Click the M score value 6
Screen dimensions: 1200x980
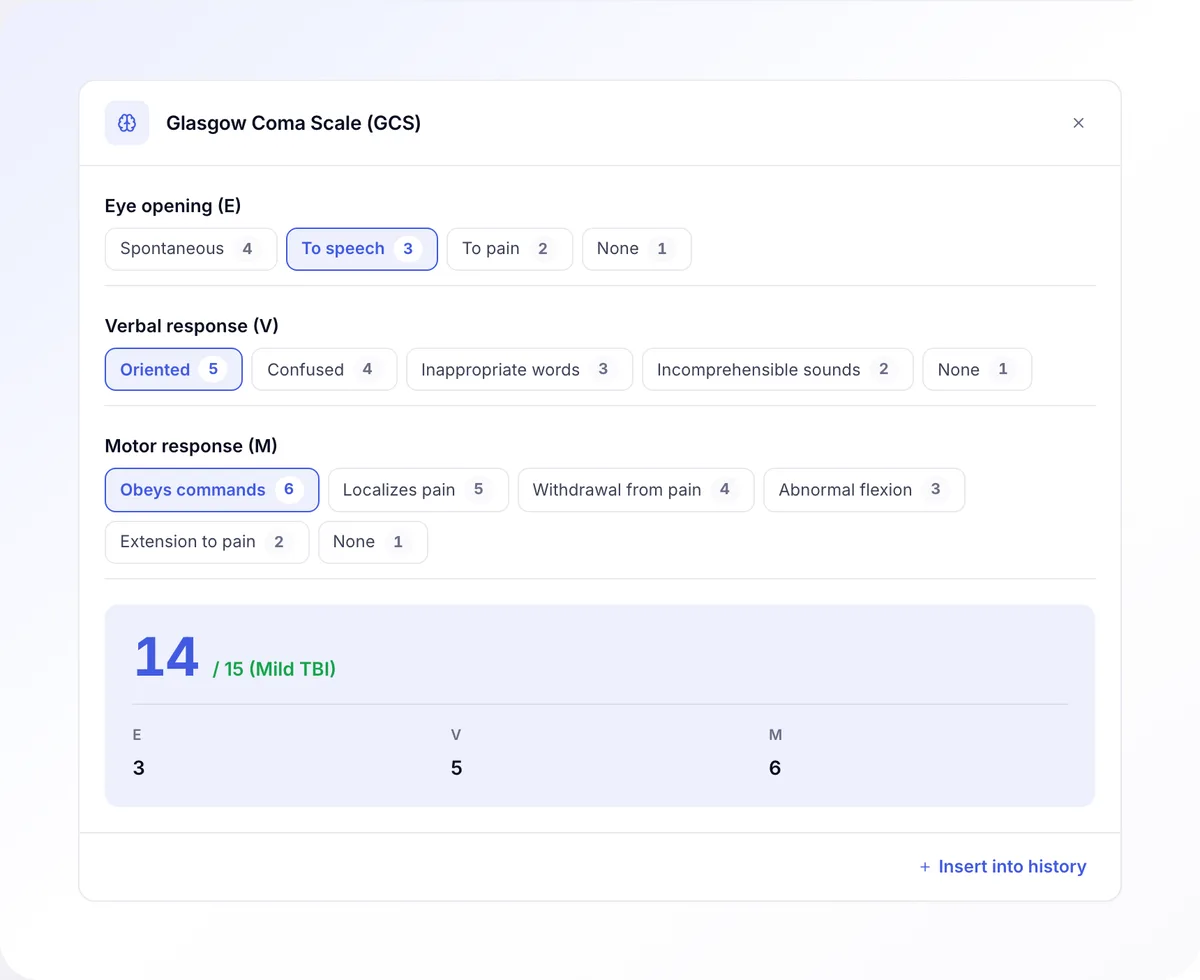coord(775,768)
